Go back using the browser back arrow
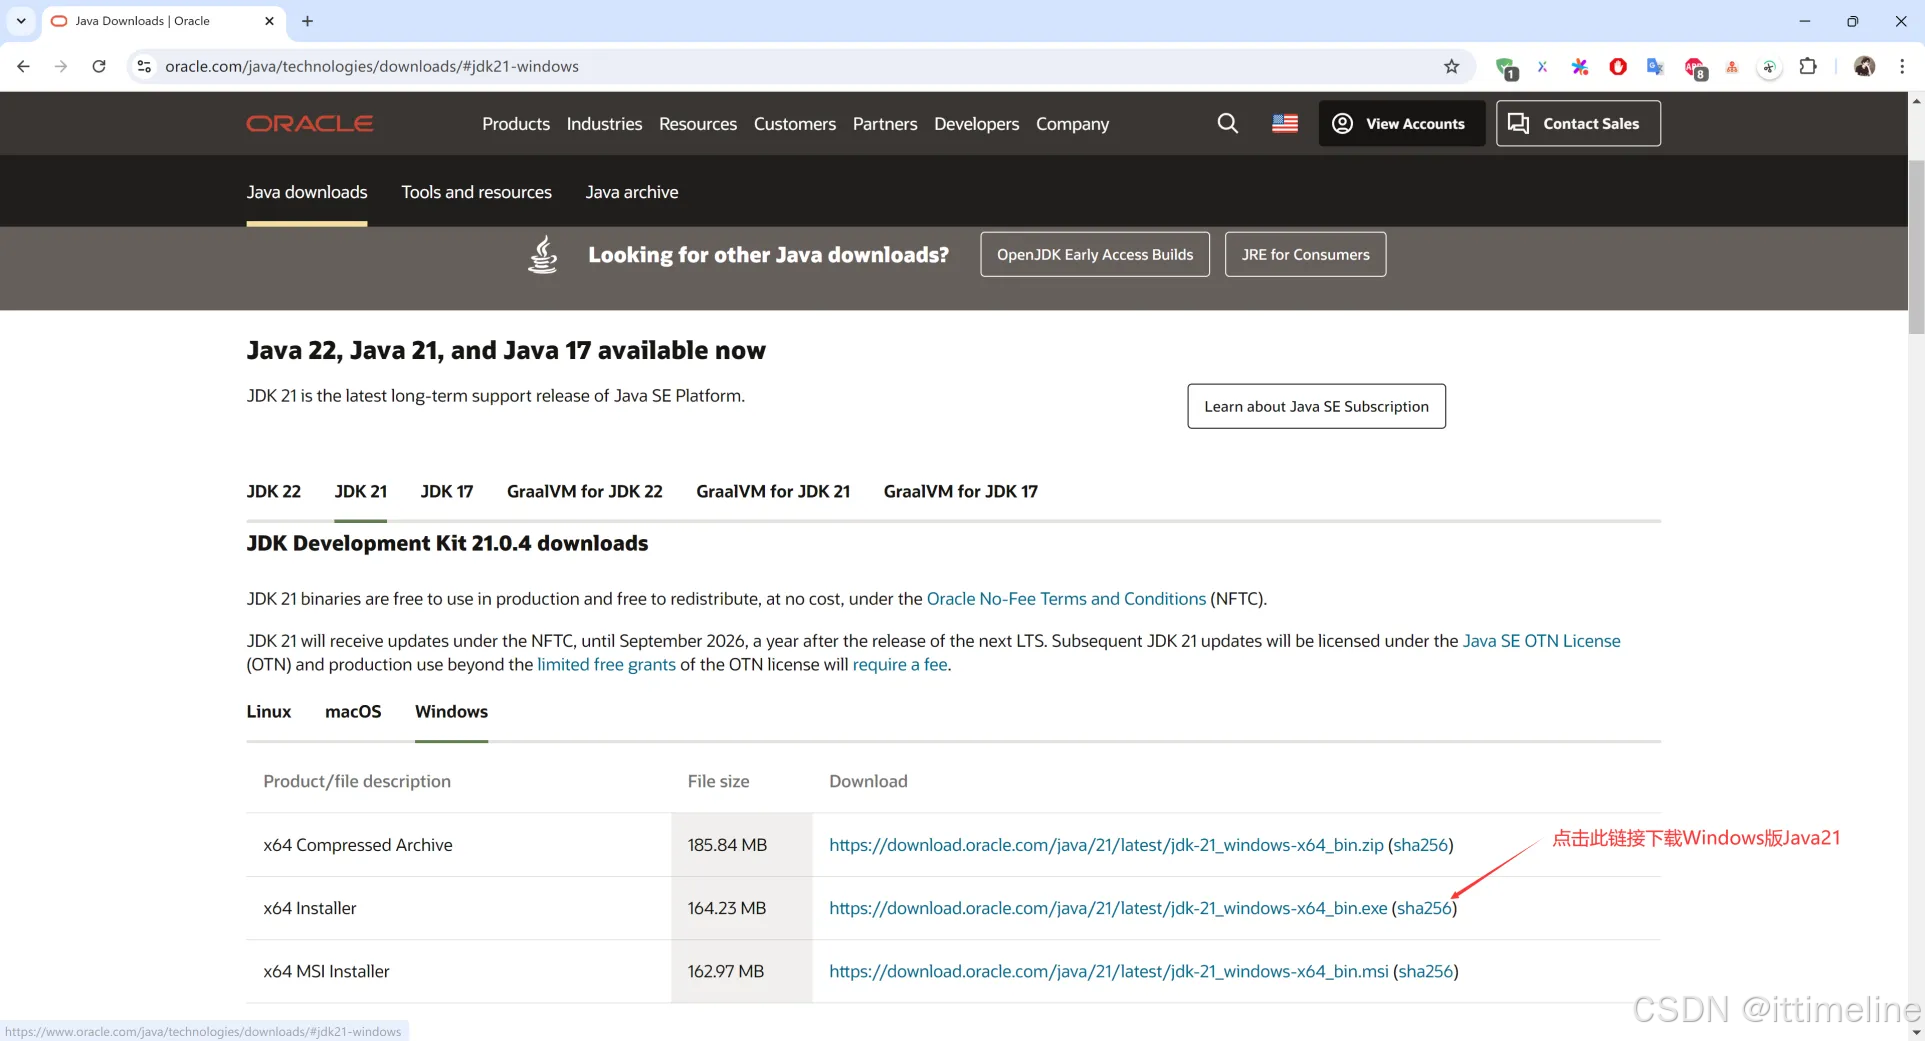 tap(23, 66)
